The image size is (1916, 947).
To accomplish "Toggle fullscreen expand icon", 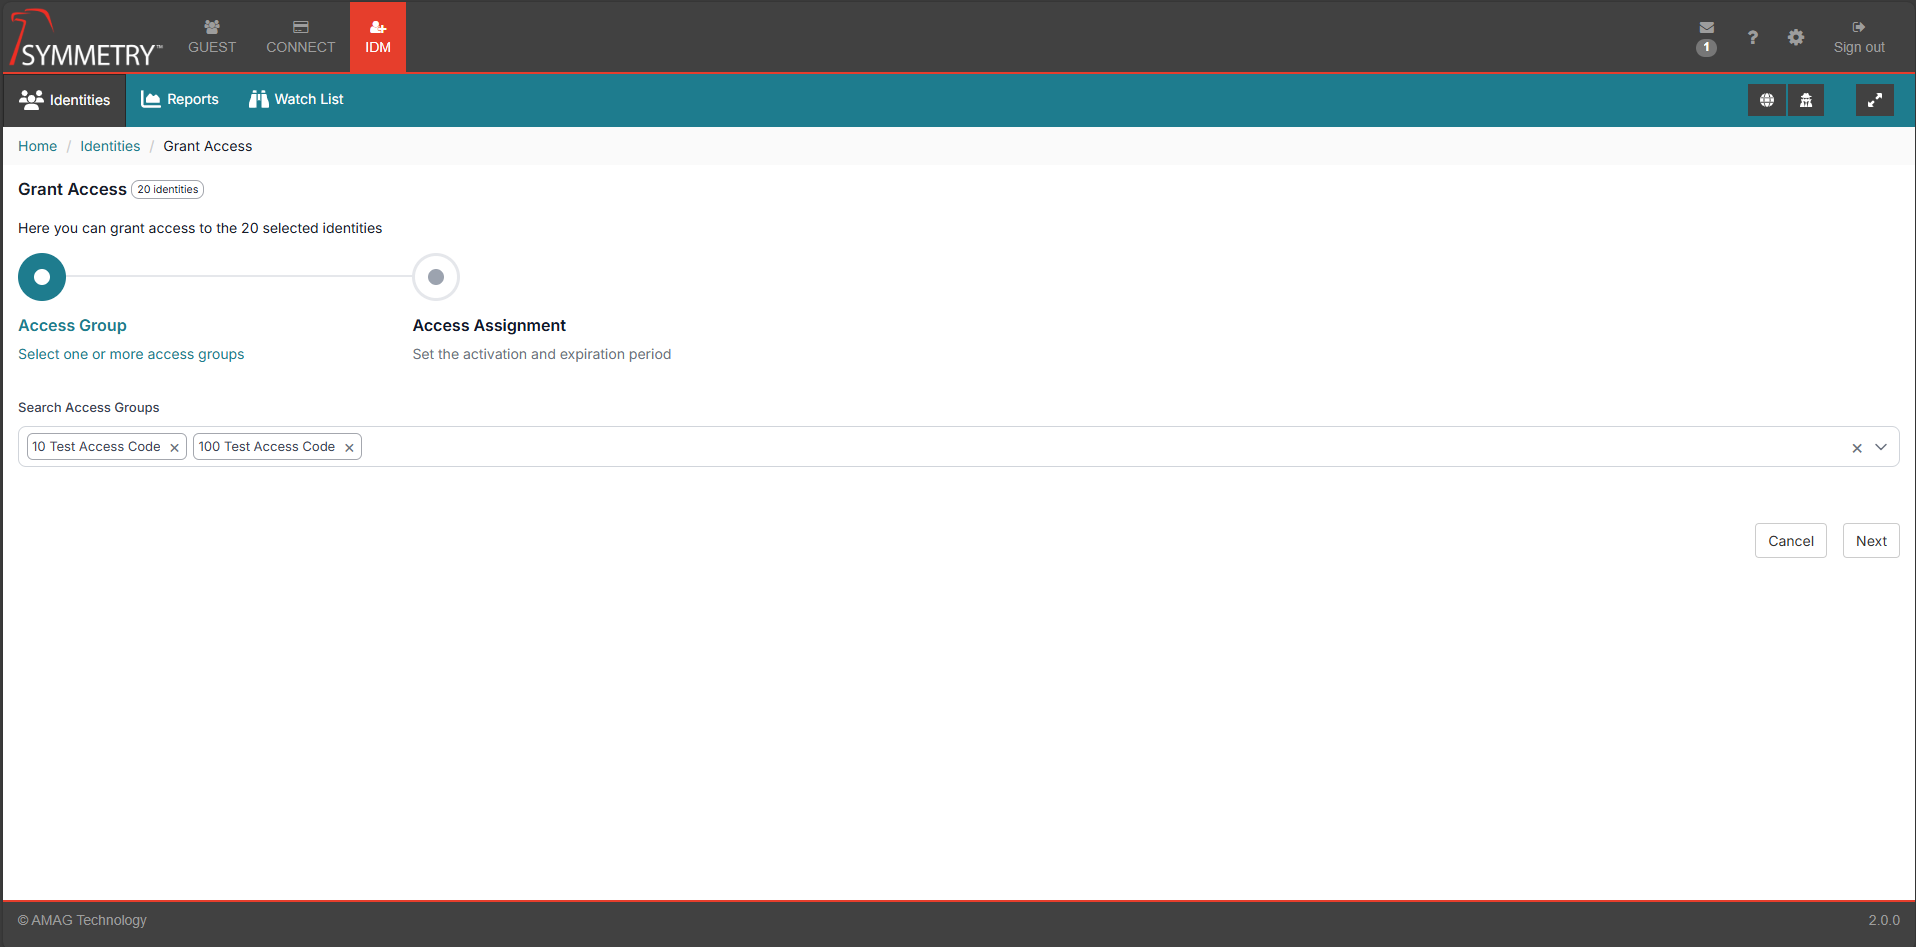I will tap(1874, 100).
